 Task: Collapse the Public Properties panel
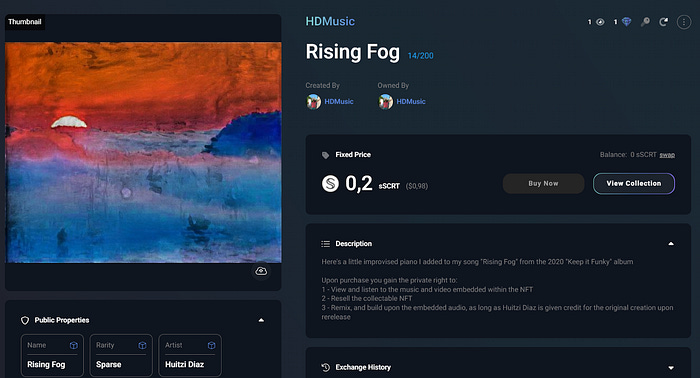(261, 320)
